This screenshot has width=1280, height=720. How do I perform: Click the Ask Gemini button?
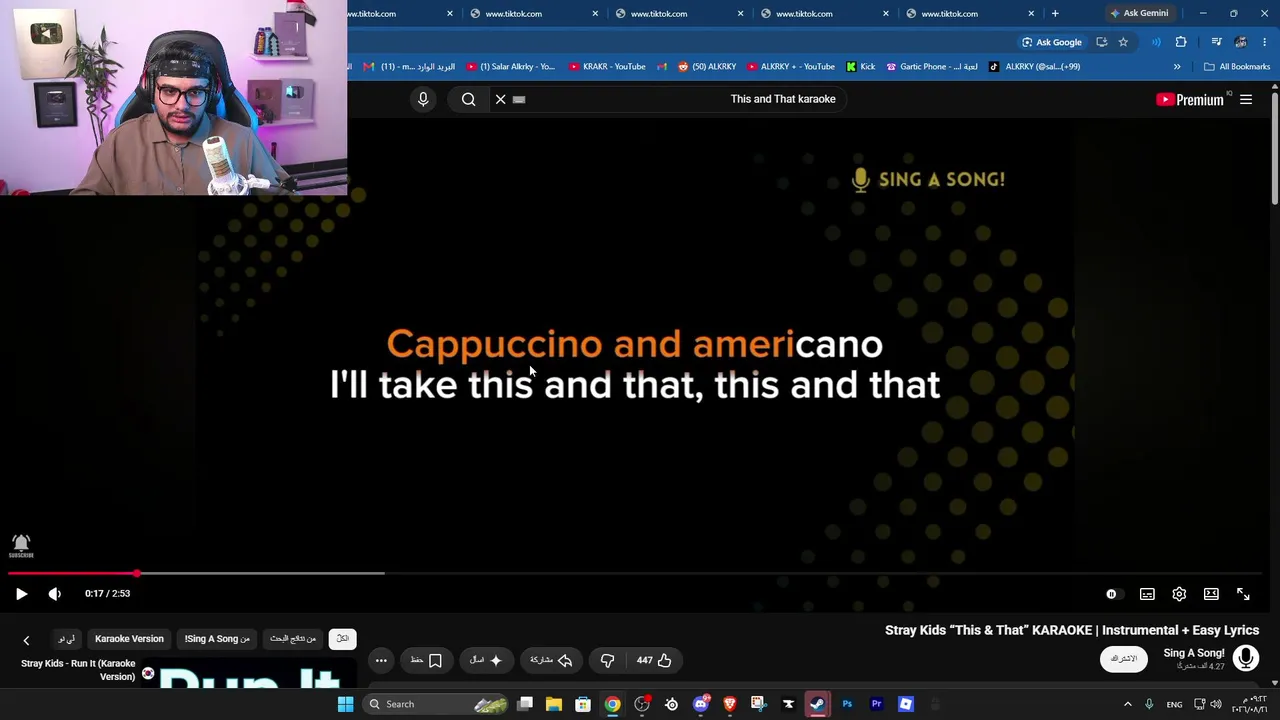point(1139,13)
